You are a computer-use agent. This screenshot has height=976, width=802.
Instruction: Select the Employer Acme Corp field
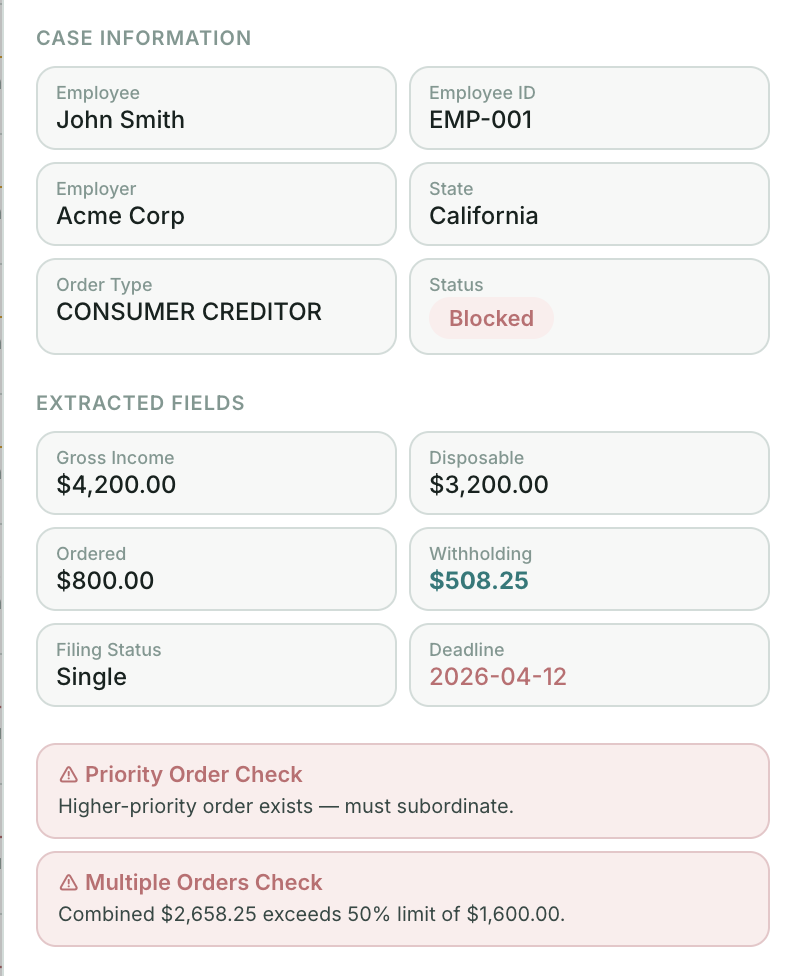pos(216,204)
